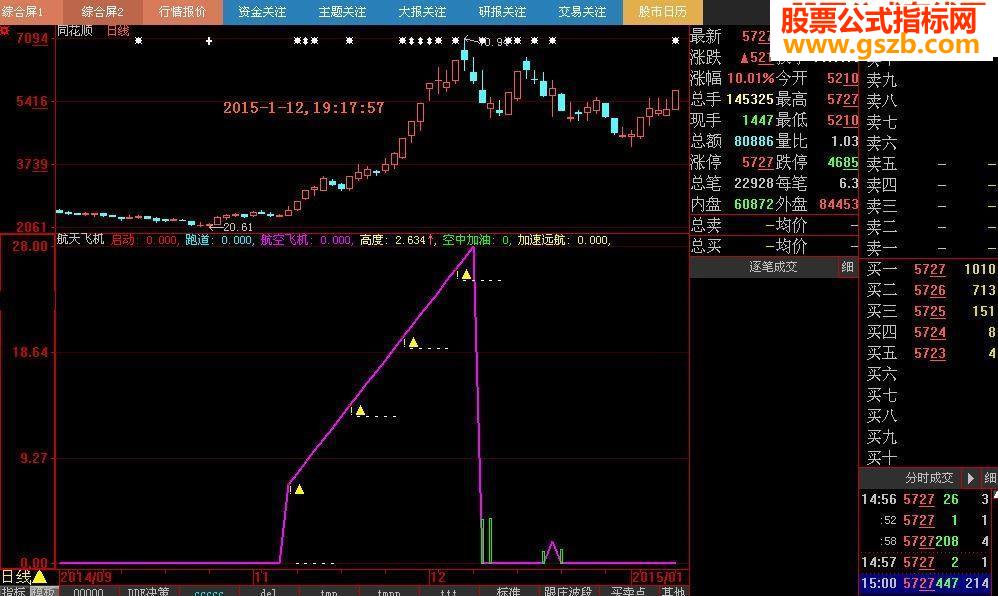Select the del indicator tab
Screen dimensions: 998x596
(268, 592)
